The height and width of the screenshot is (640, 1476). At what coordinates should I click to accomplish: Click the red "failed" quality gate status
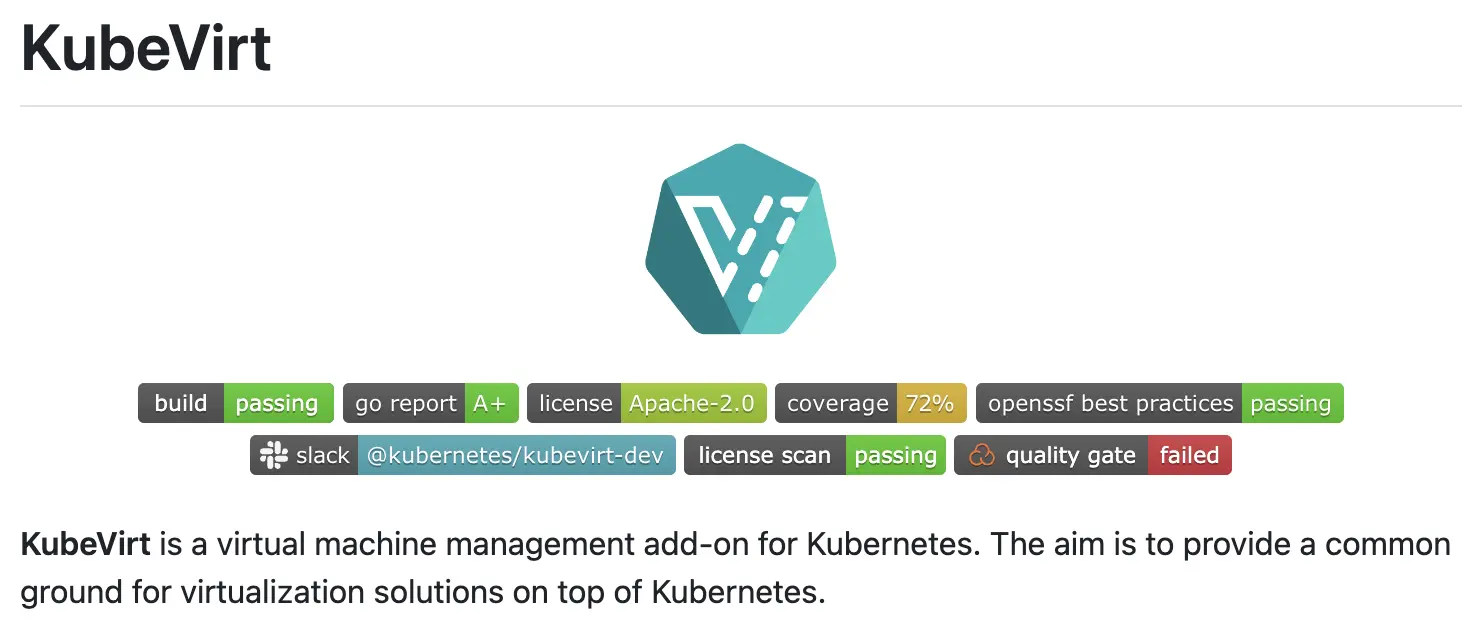tap(1189, 455)
